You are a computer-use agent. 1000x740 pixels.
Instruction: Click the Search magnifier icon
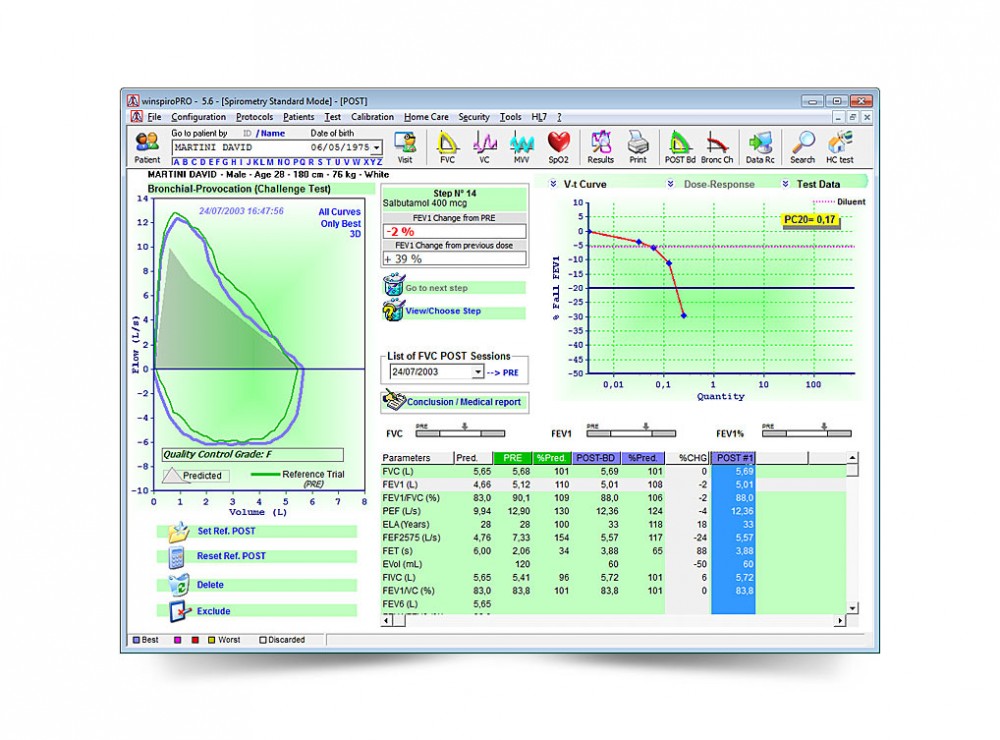click(802, 146)
